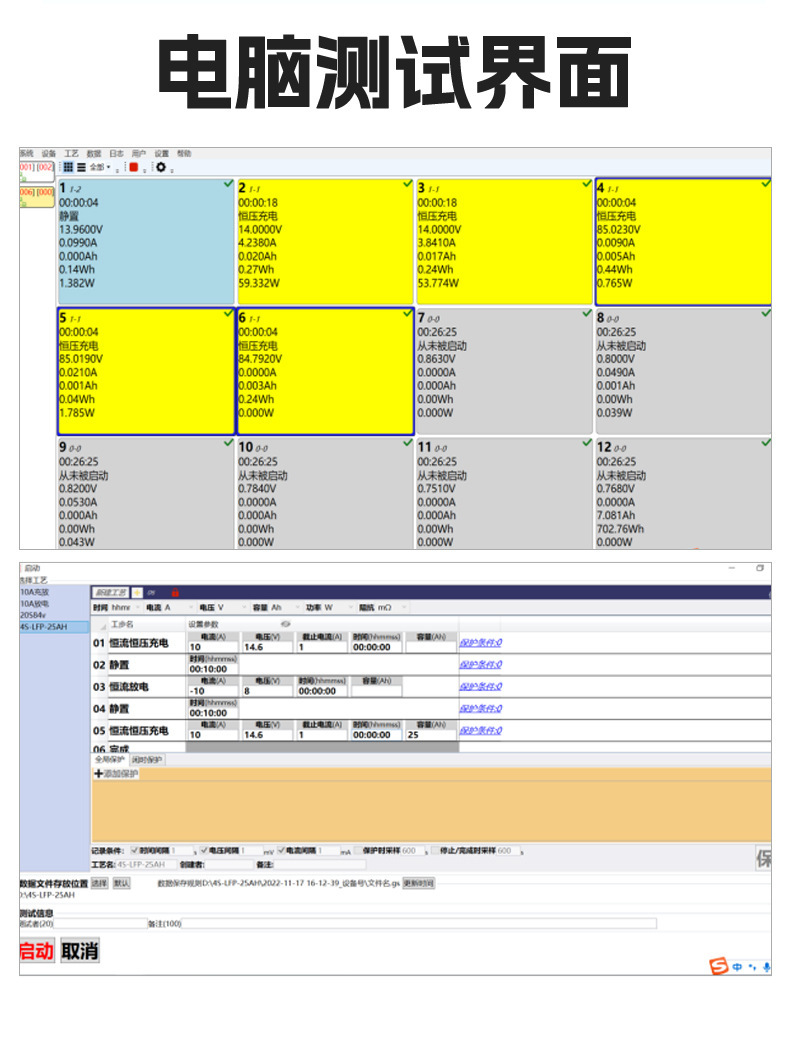Image resolution: width=790 pixels, height=1049 pixels.
Task: Toggle the eye icon beside 设置参数
Action: (286, 624)
